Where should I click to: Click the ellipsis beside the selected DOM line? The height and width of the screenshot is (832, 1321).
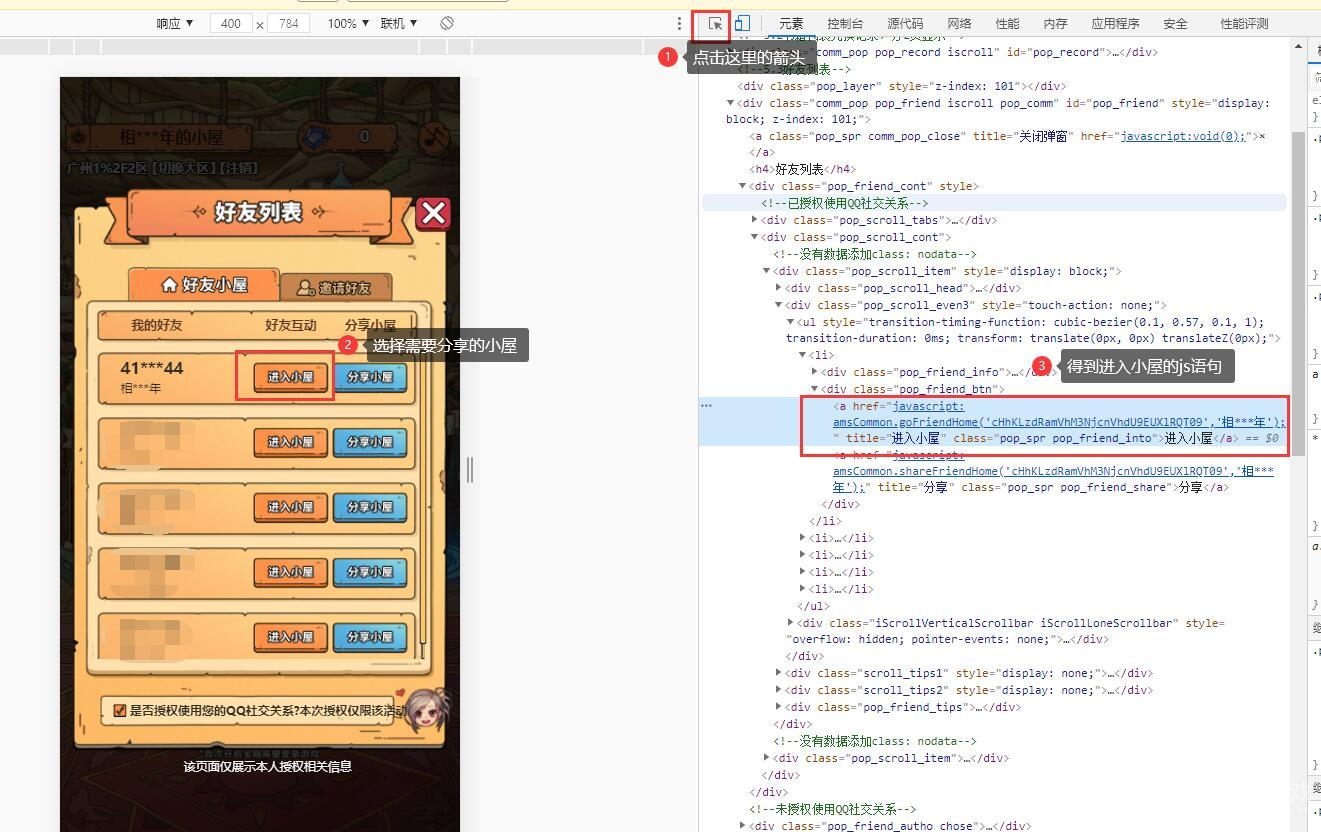tap(706, 405)
